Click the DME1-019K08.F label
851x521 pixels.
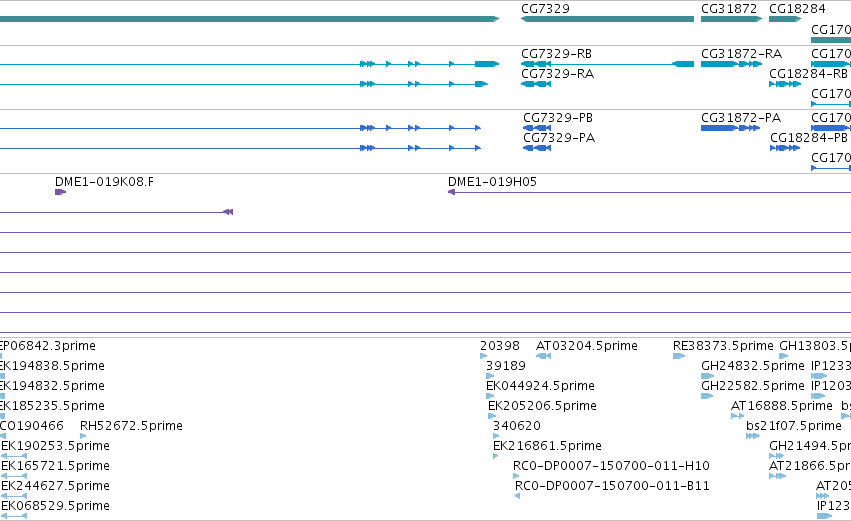click(x=104, y=182)
